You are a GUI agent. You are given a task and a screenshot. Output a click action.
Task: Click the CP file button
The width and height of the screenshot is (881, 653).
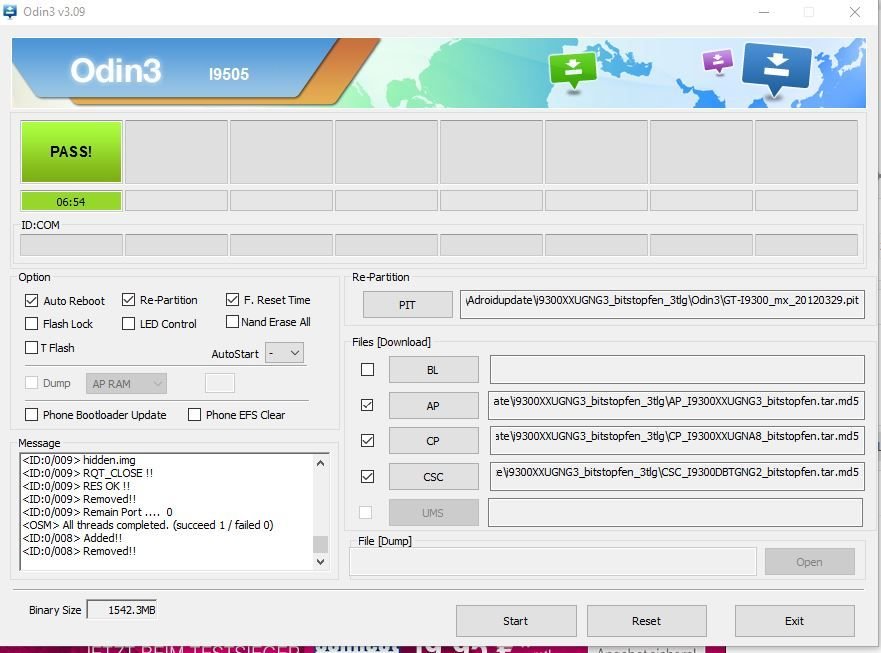433,441
